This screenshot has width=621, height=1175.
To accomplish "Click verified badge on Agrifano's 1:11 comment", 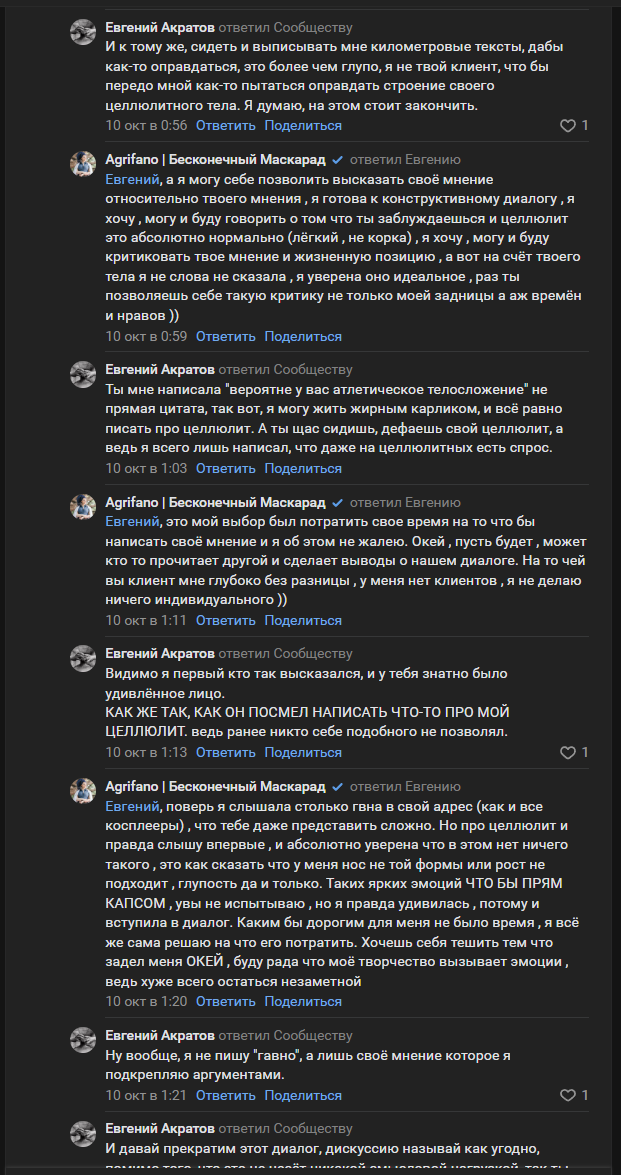I will click(338, 502).
